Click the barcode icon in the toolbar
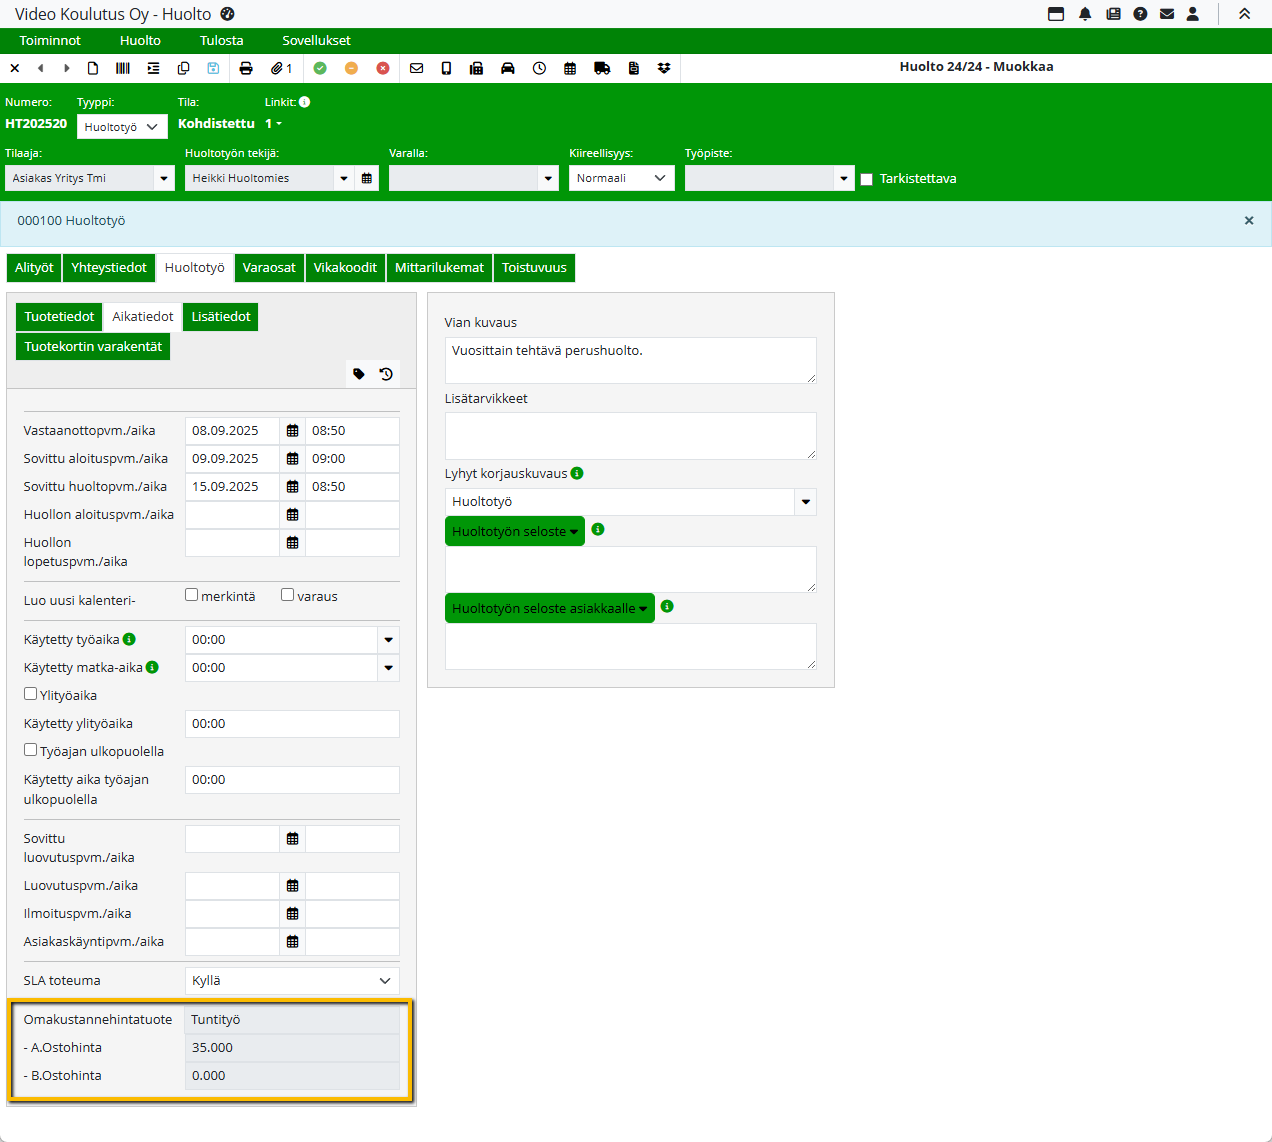 click(123, 68)
